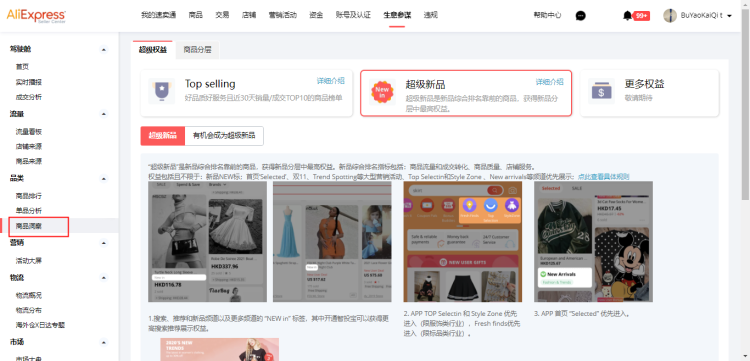This screenshot has width=750, height=361.
Task: Open 单品分析 in sidebar
Action: tap(29, 211)
